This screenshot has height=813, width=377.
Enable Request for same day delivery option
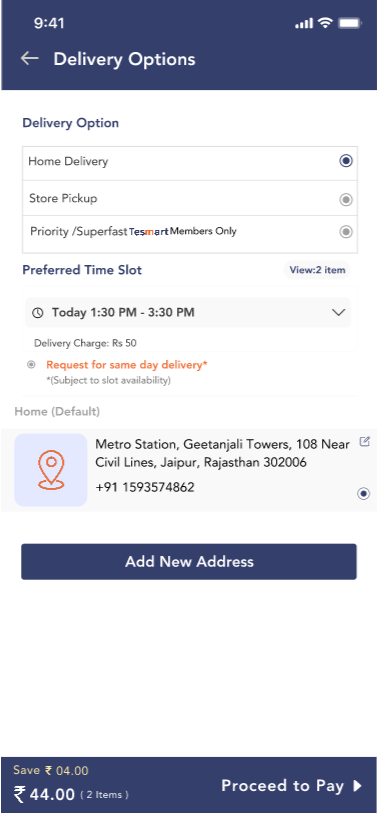point(31,365)
